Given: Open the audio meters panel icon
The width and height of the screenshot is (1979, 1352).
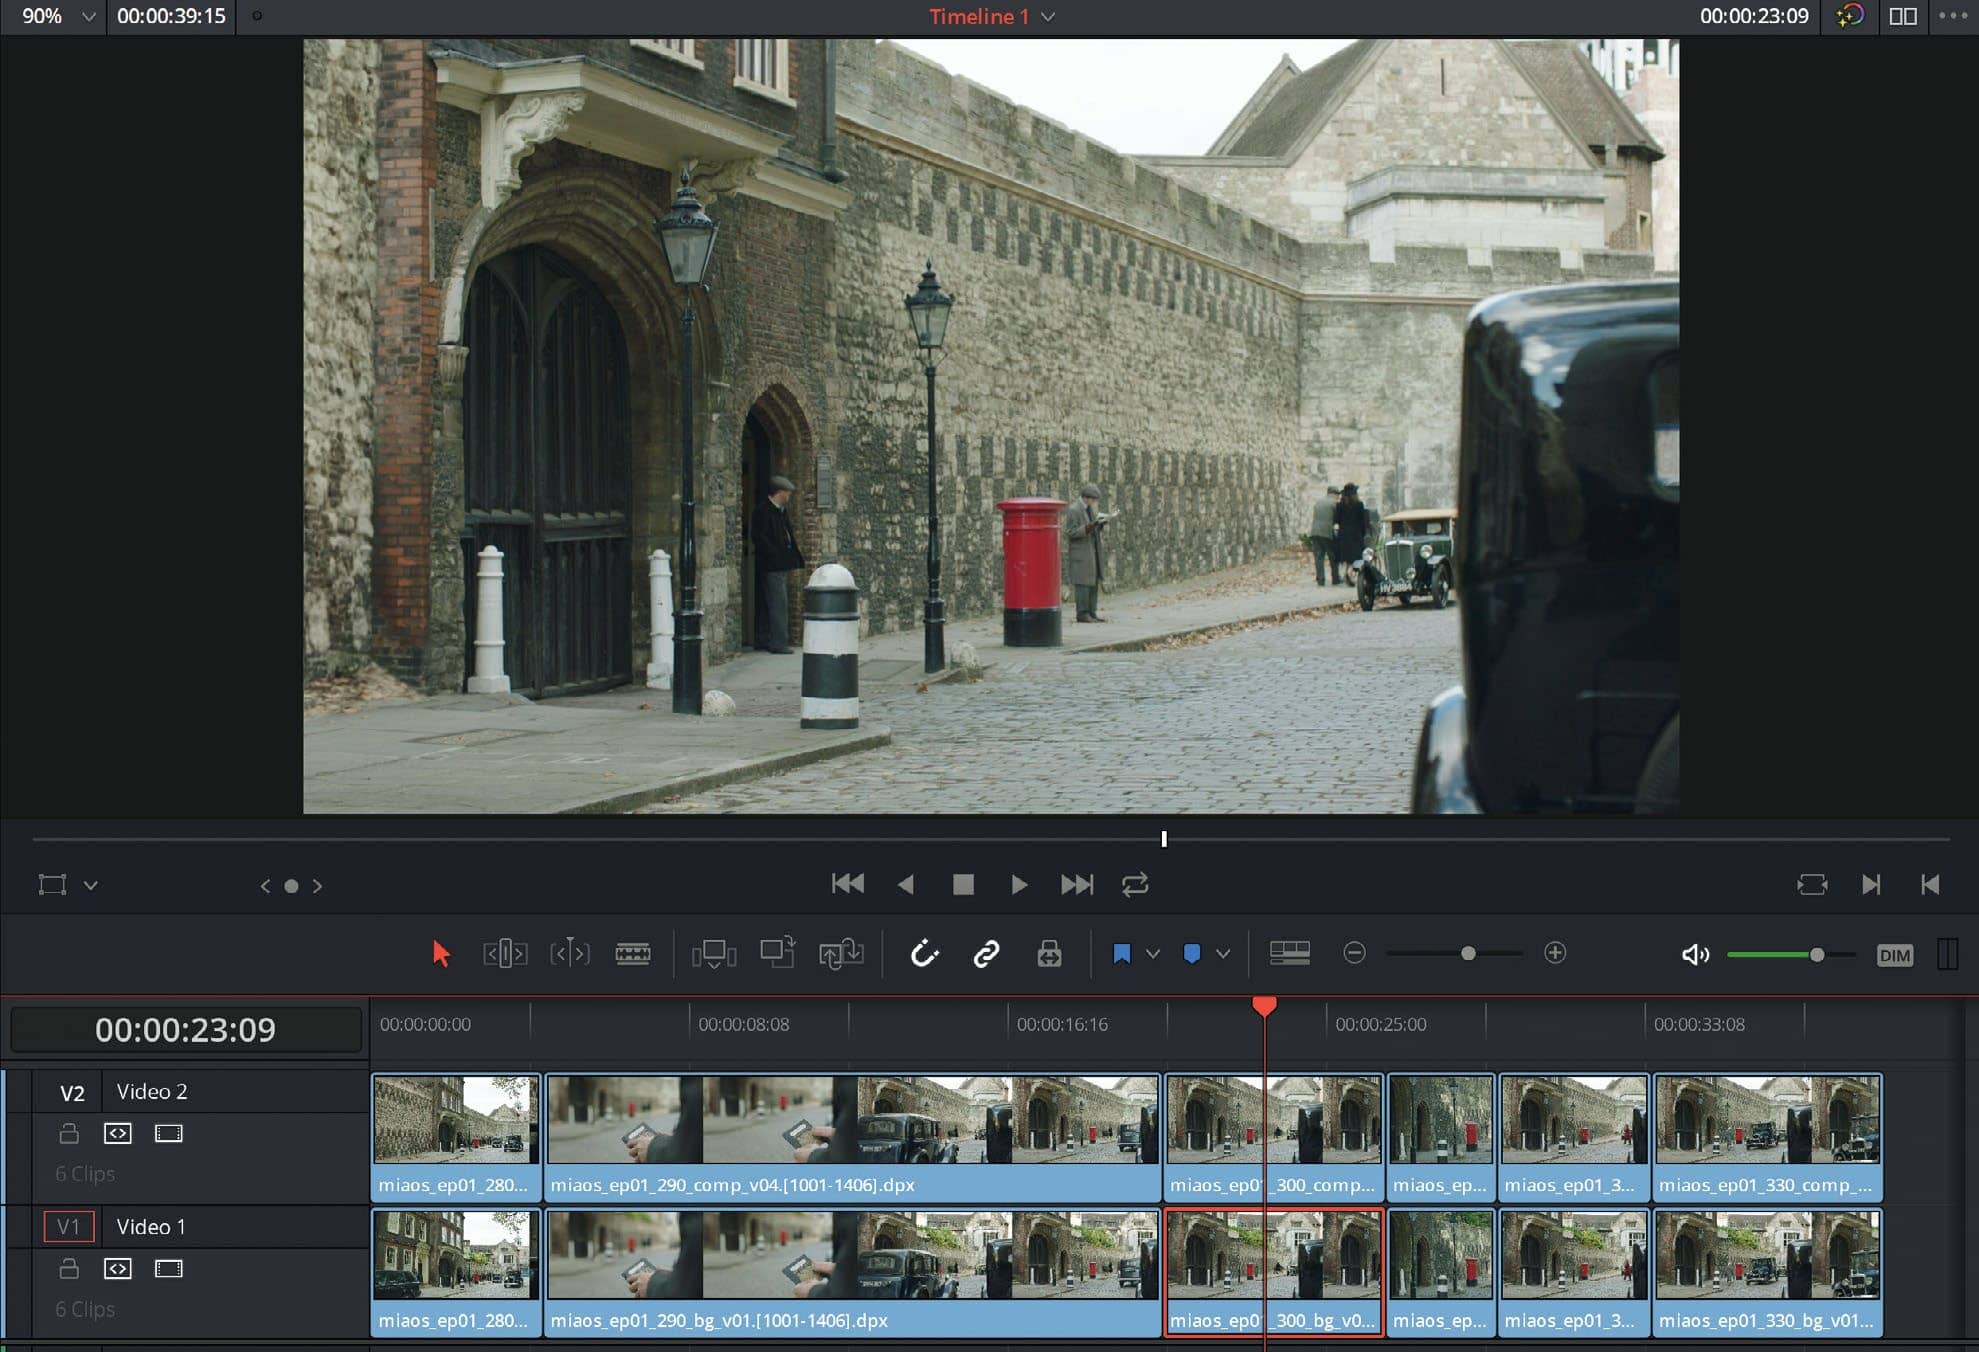Looking at the screenshot, I should click(1947, 954).
